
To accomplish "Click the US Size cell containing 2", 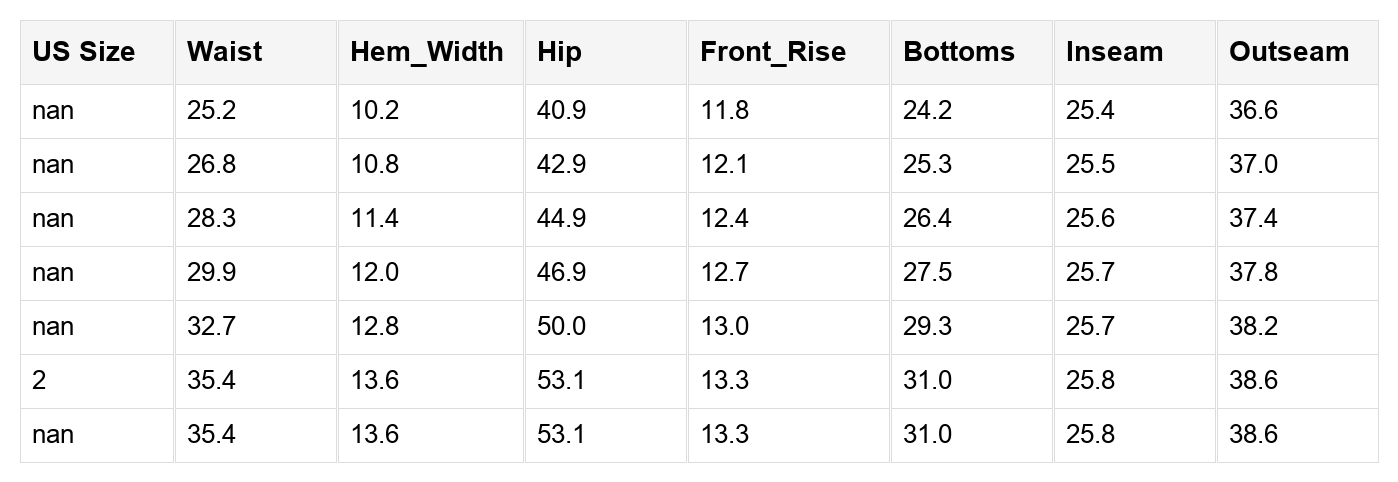I will 97,381.
